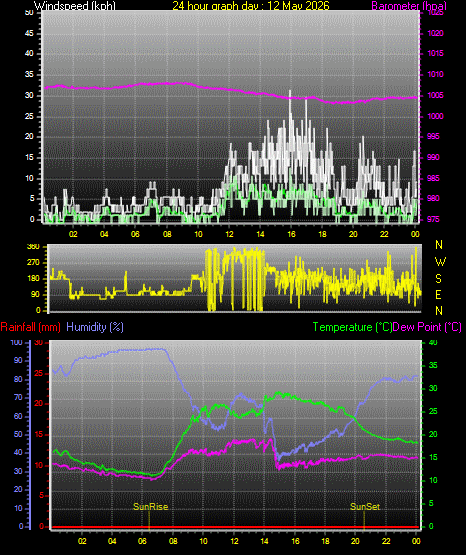Click the 'S' compass direction label
Screen dimensions: 466x555
coord(438,279)
